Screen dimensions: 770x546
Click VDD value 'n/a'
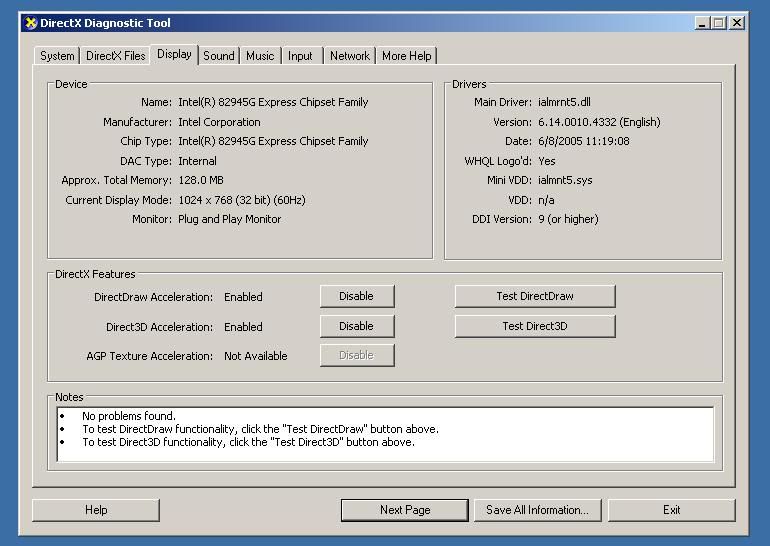pos(546,200)
